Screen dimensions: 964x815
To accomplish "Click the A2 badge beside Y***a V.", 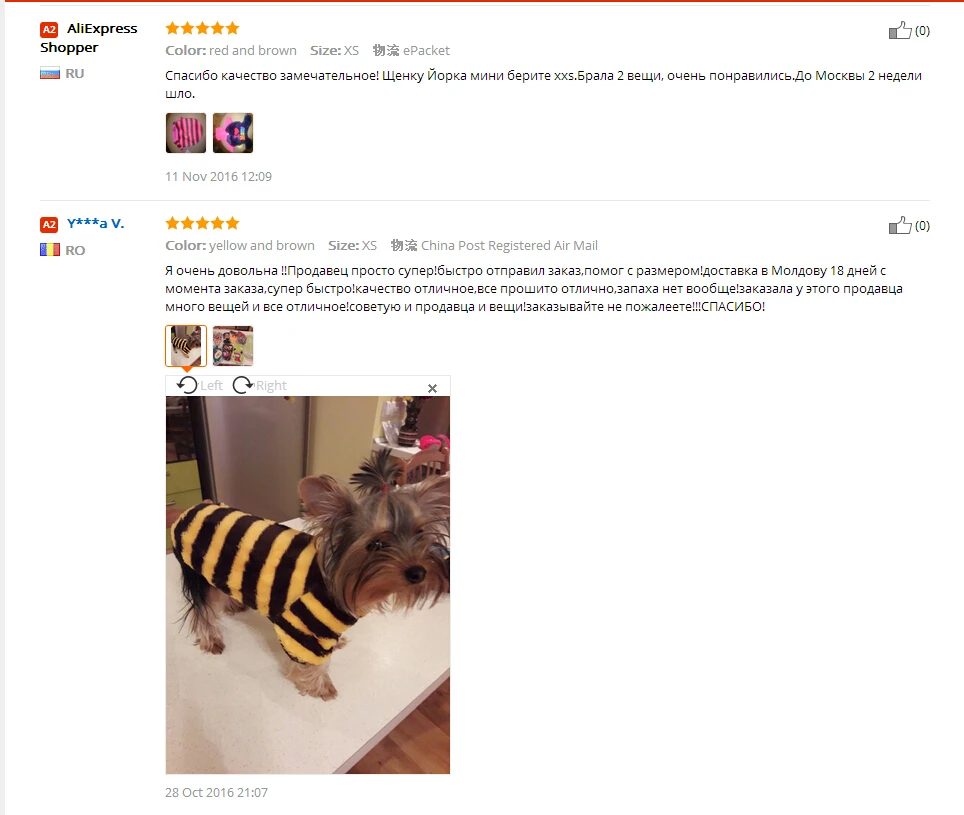I will [x=49, y=224].
